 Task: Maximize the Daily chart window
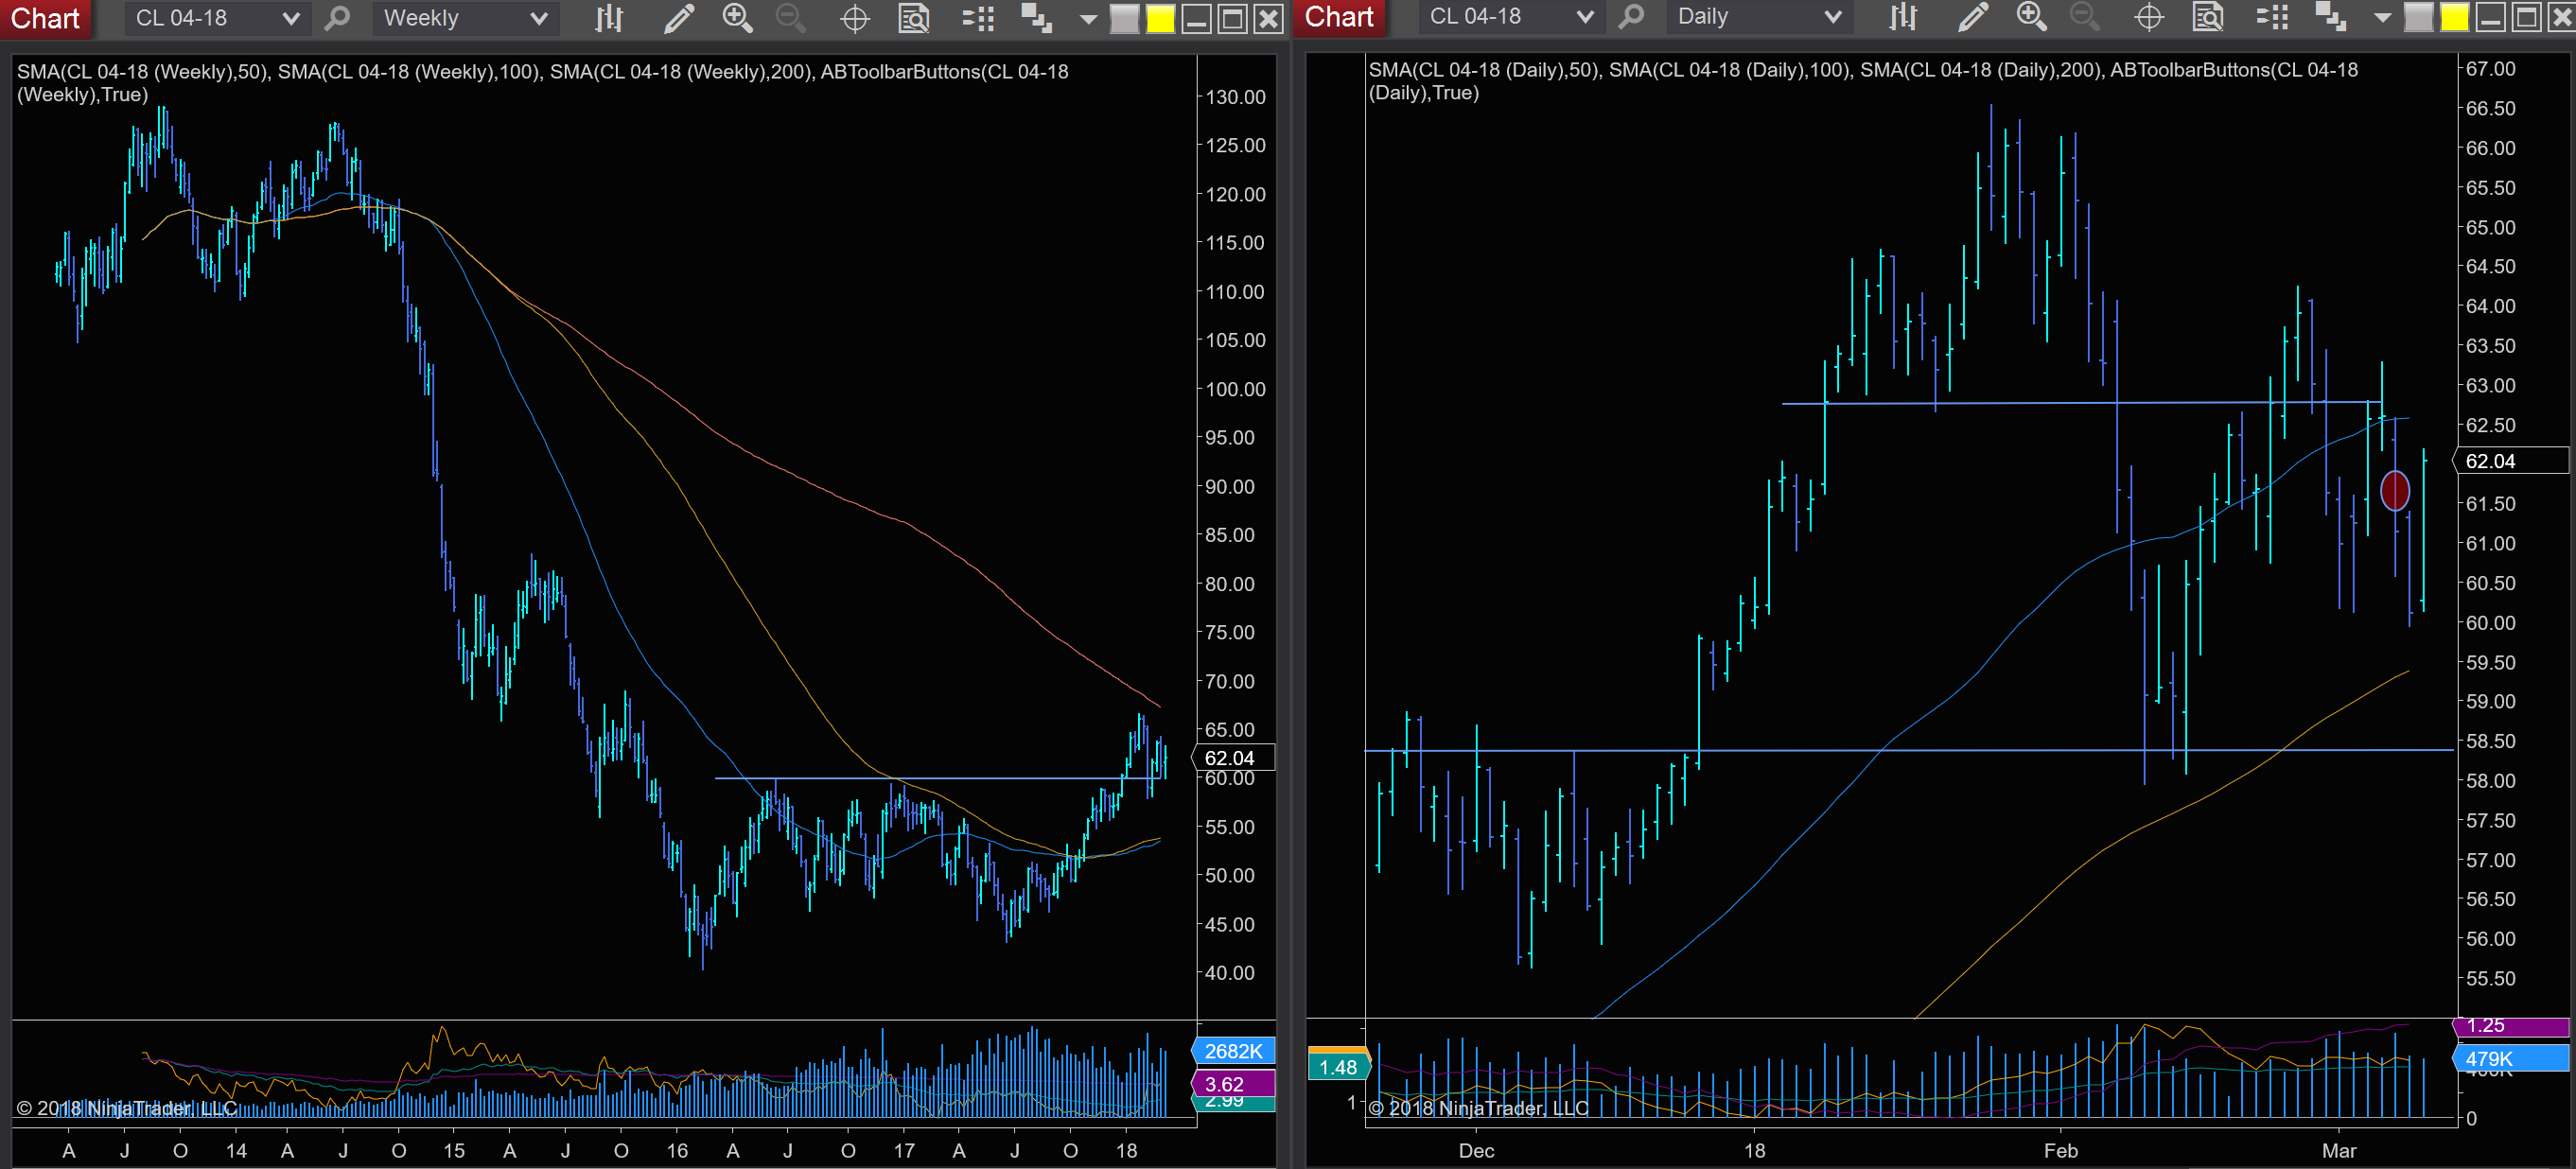coord(2526,16)
